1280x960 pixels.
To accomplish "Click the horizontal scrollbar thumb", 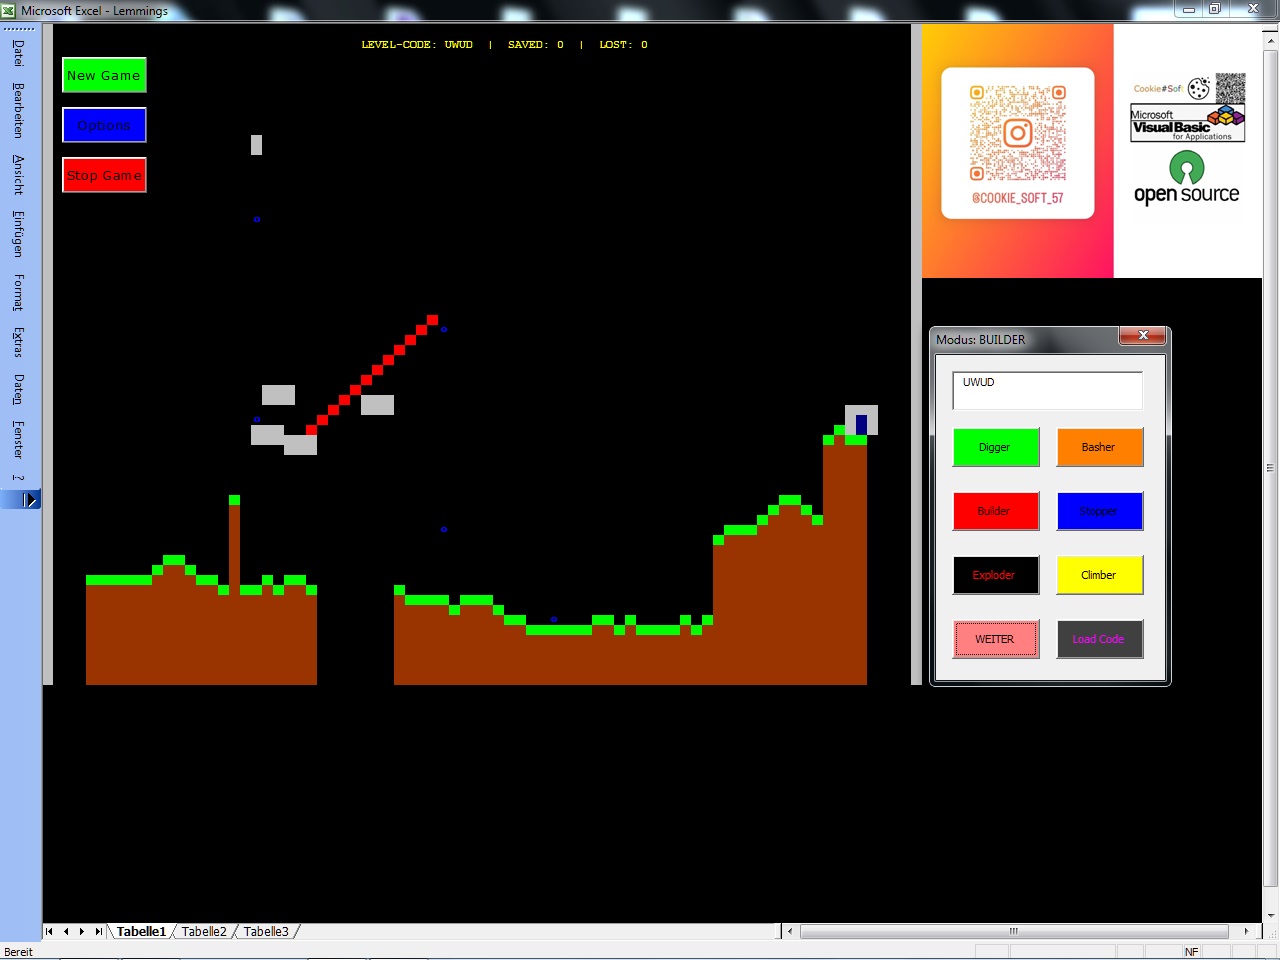I will pyautogui.click(x=1014, y=931).
